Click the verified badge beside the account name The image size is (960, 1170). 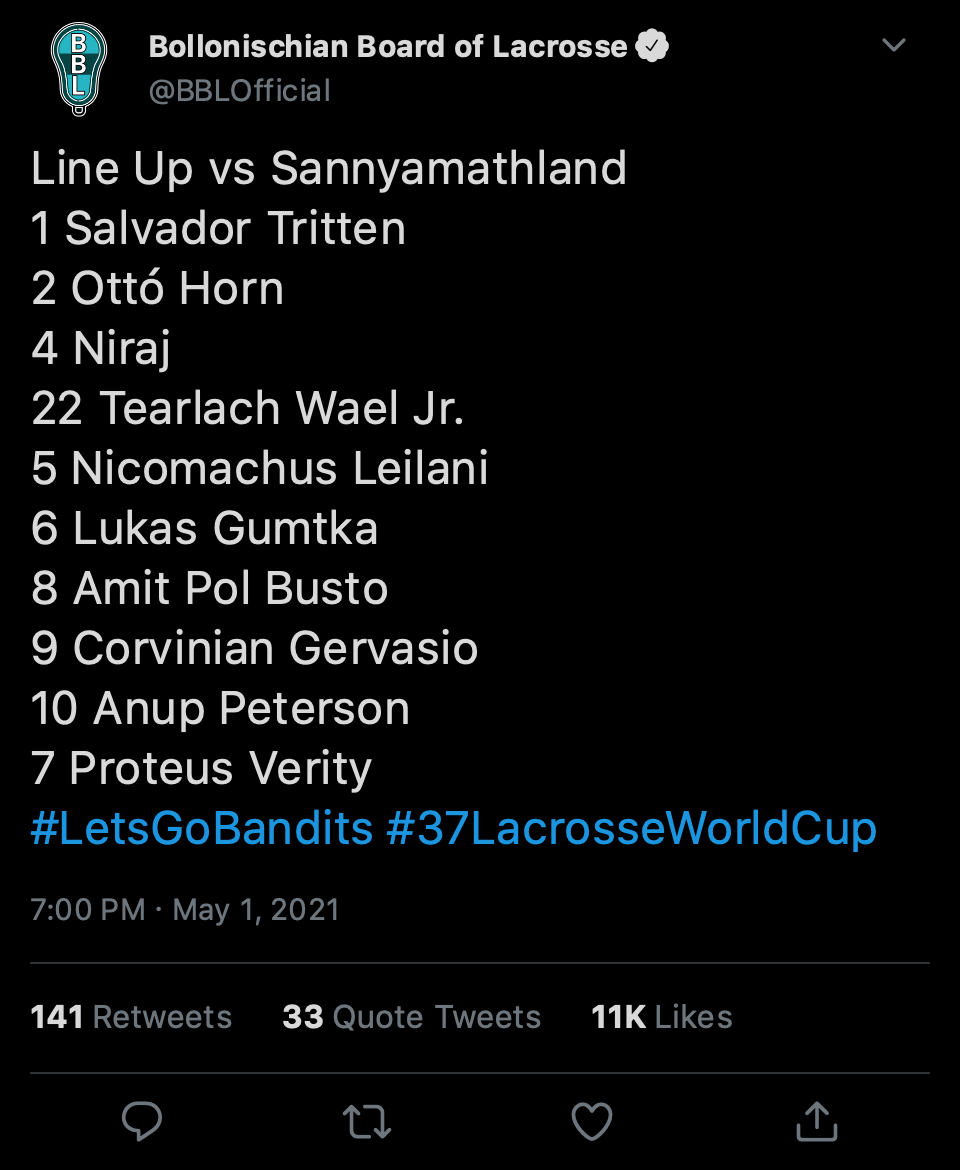pyautogui.click(x=652, y=46)
